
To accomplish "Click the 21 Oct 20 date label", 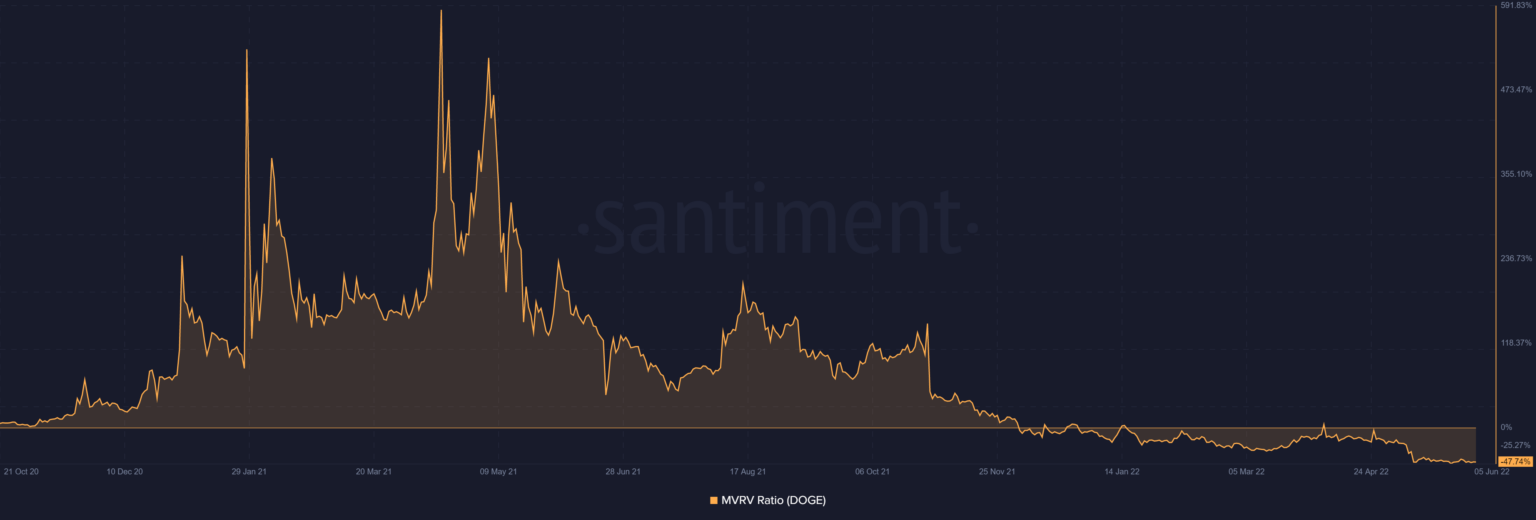I will pyautogui.click(x=21, y=470).
